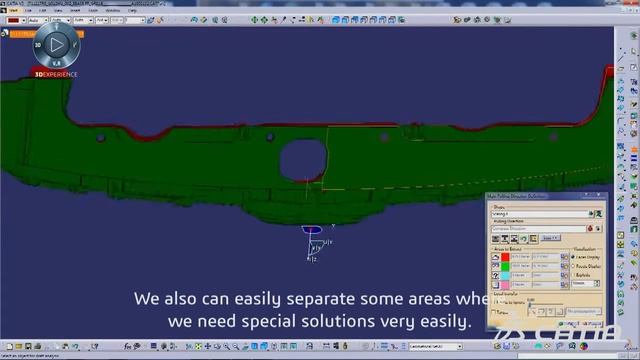Viewport: 640px width, 360px height.
Task: Open the Auto transparency dropdown in top toolbar
Action: (x=38, y=20)
